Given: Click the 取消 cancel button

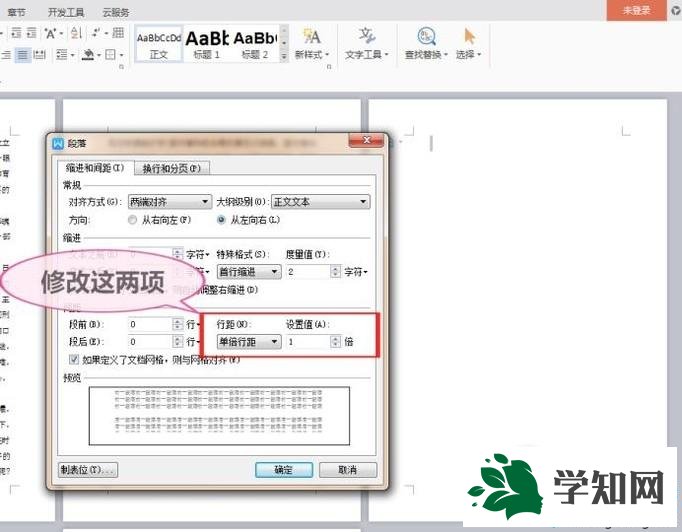Looking at the screenshot, I should [348, 470].
